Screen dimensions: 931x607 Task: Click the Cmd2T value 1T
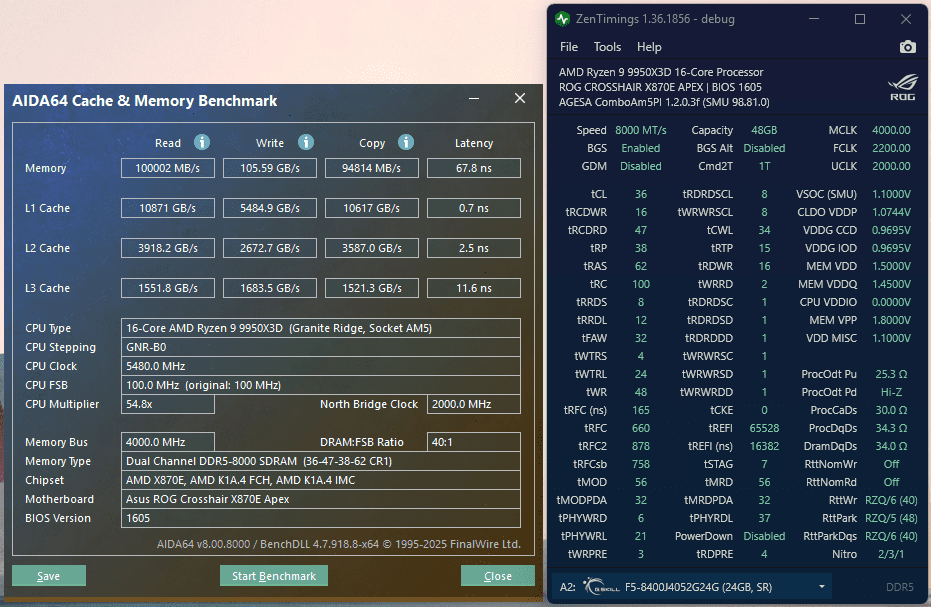764,166
